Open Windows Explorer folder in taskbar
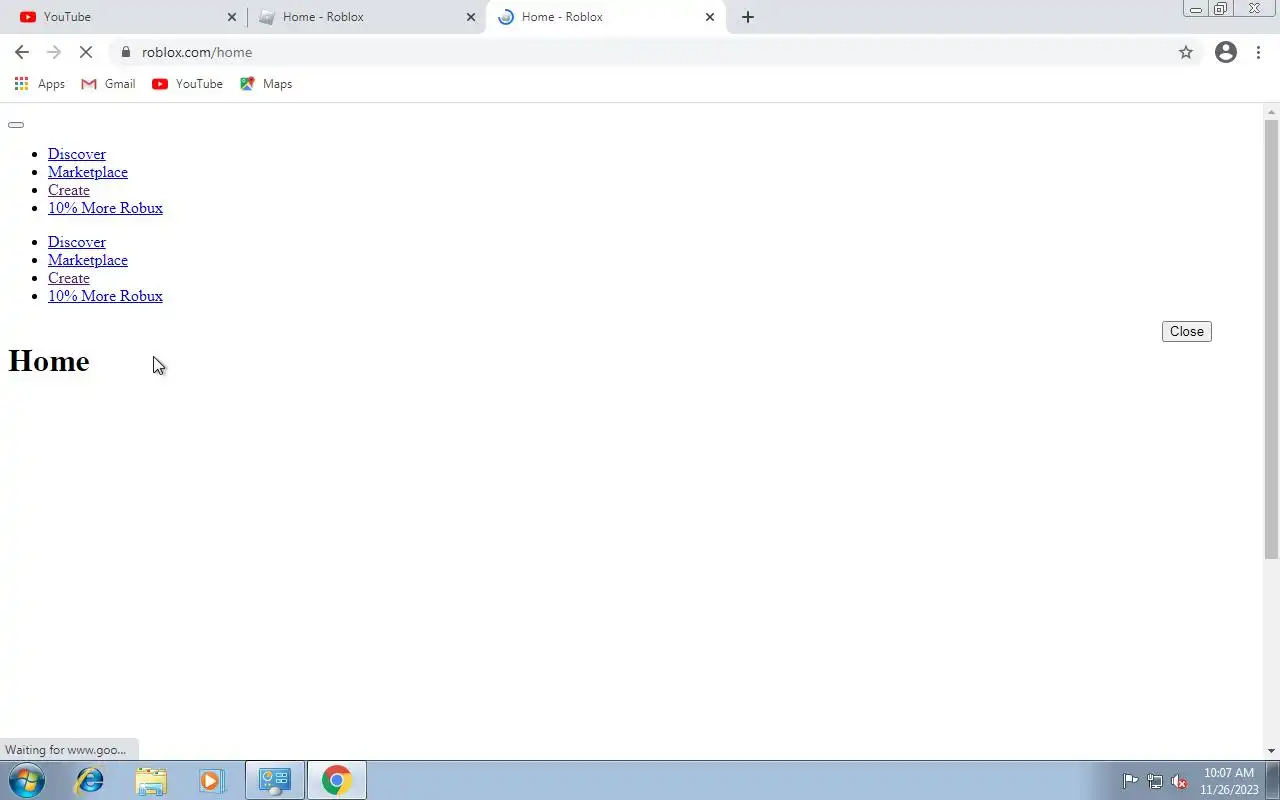 tap(151, 780)
